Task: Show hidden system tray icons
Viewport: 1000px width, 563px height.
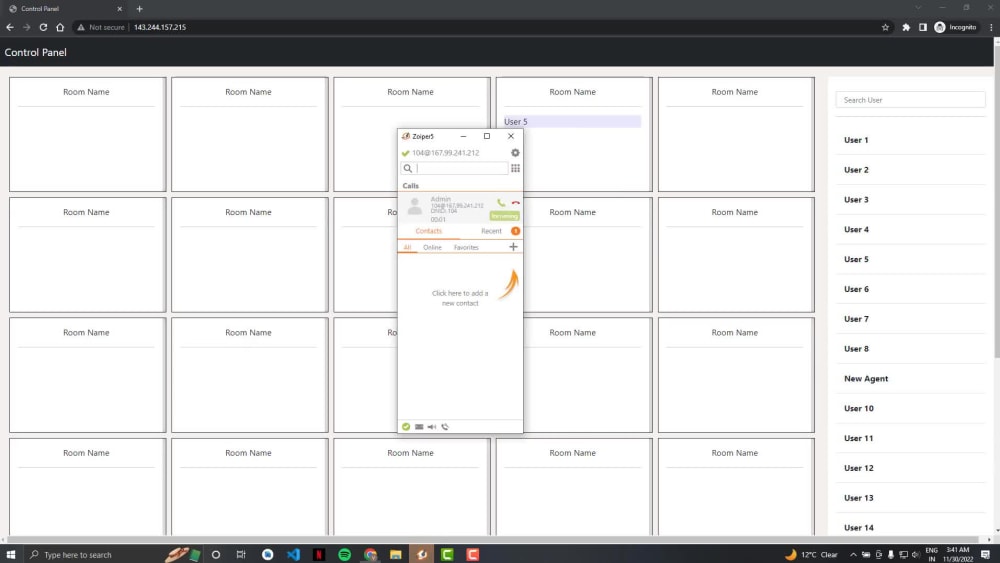Action: tap(853, 555)
